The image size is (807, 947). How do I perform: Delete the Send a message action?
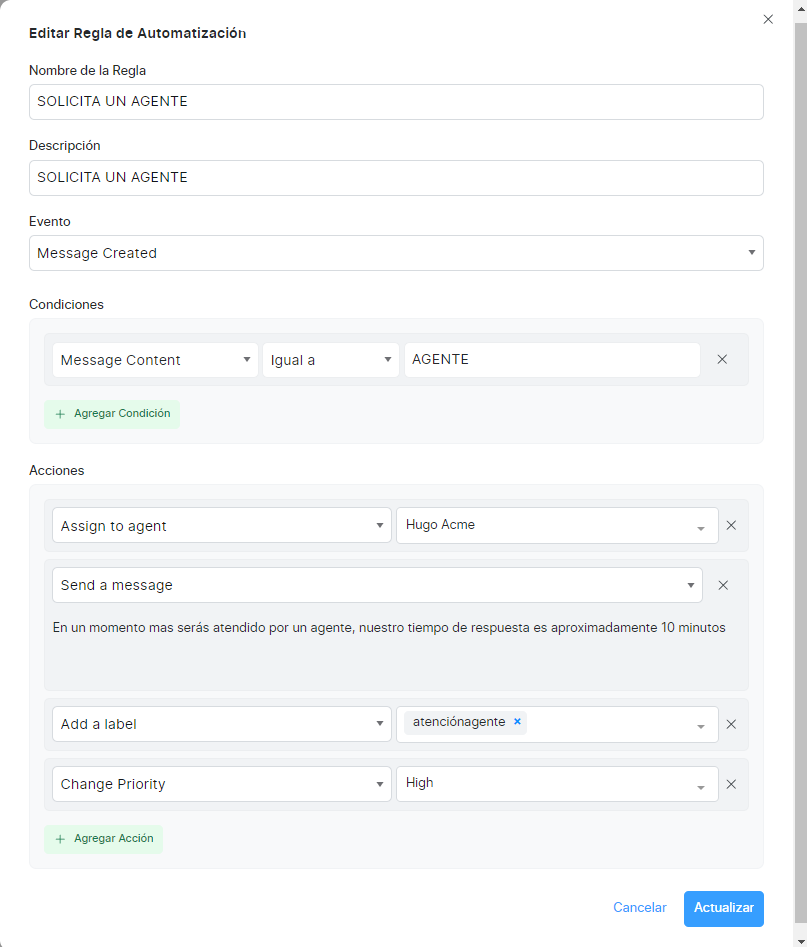point(723,585)
